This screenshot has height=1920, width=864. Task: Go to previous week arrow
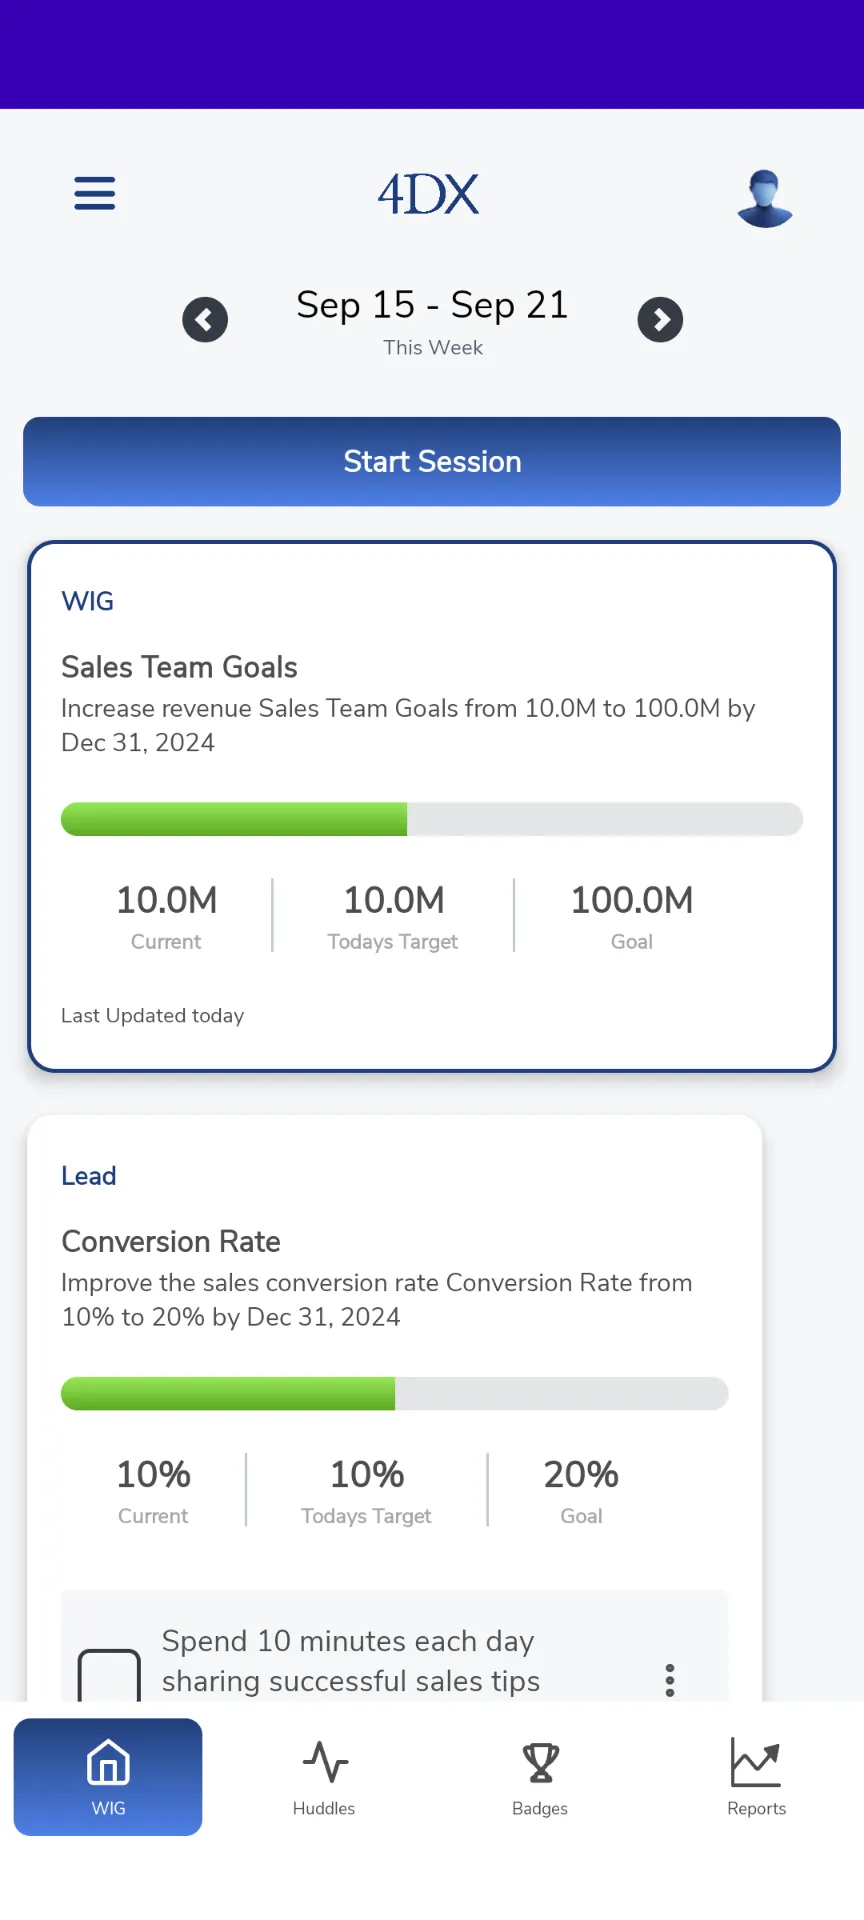[205, 320]
